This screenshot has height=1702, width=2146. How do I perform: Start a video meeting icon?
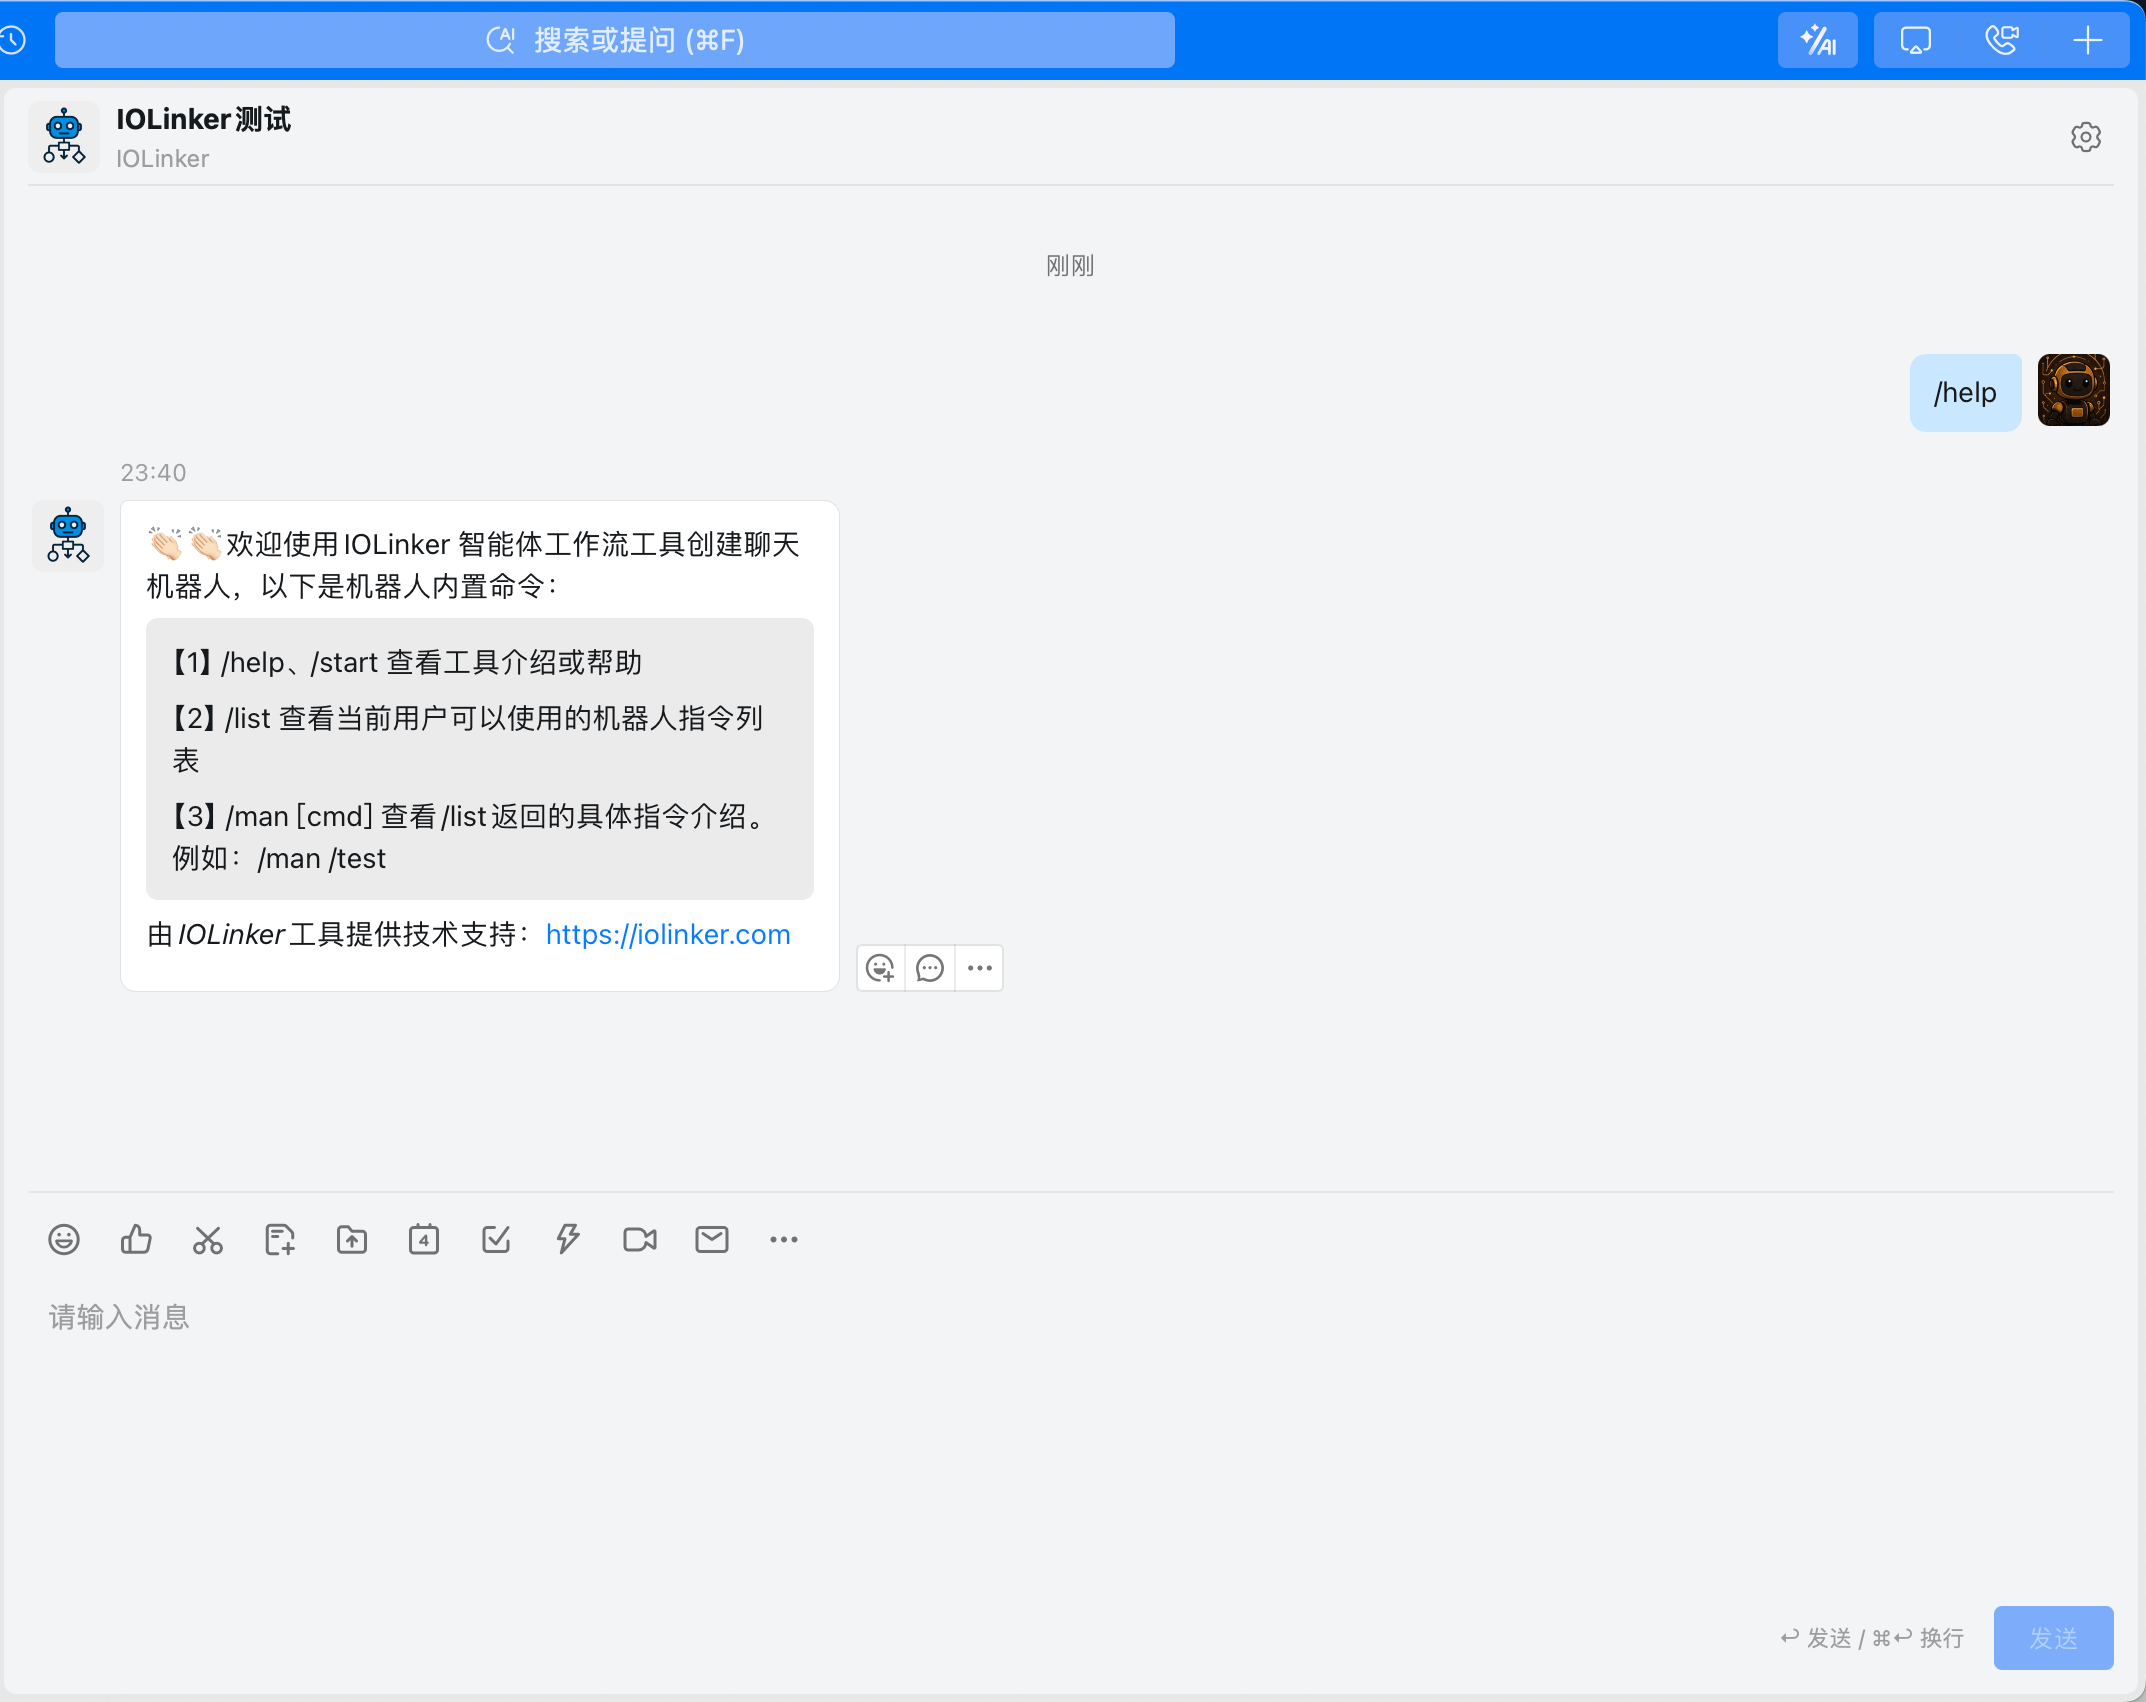pos(640,1240)
